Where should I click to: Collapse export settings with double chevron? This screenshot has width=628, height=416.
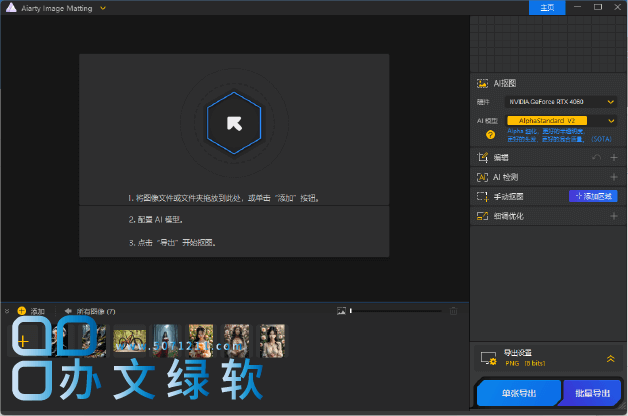click(x=610, y=358)
